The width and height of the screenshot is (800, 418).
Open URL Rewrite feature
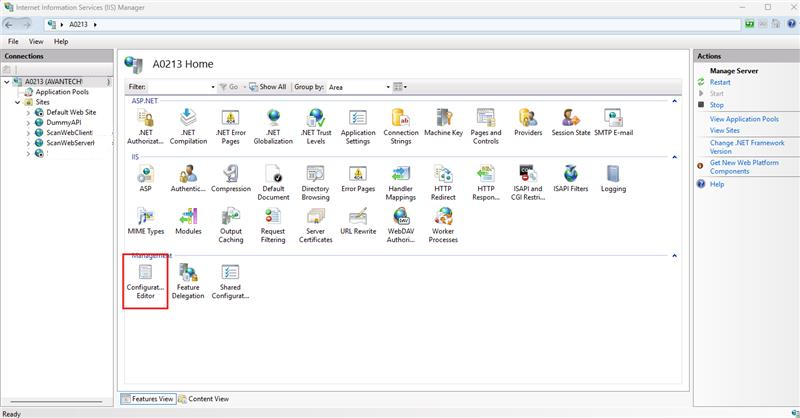point(358,221)
